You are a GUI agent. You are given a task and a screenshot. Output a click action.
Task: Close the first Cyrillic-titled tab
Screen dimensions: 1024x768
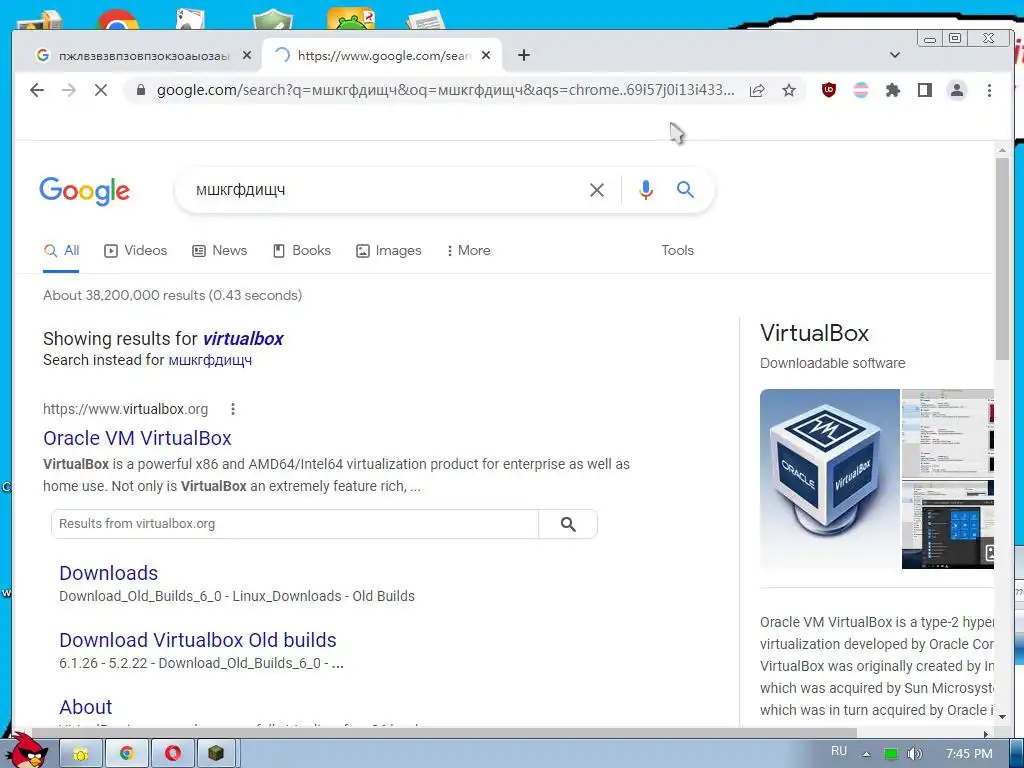[x=247, y=56]
